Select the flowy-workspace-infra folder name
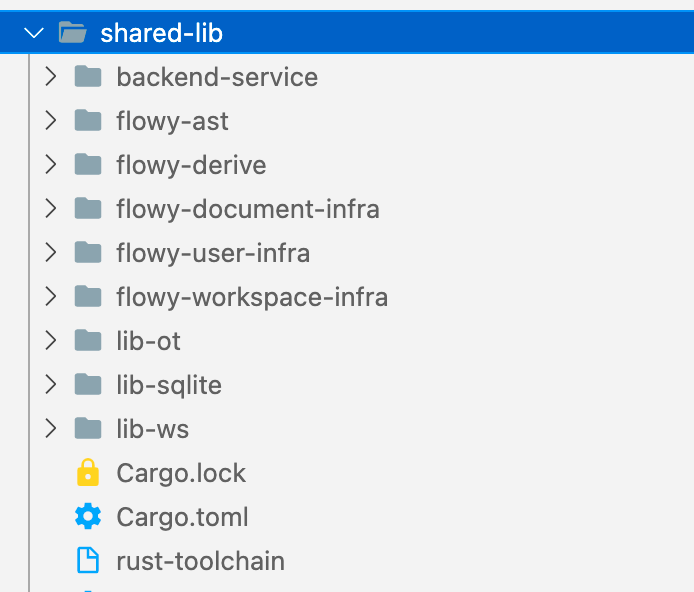The image size is (694, 592). click(252, 297)
